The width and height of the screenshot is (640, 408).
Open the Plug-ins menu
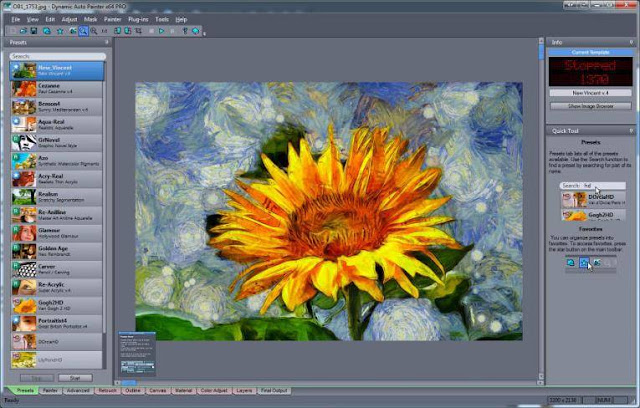point(138,19)
